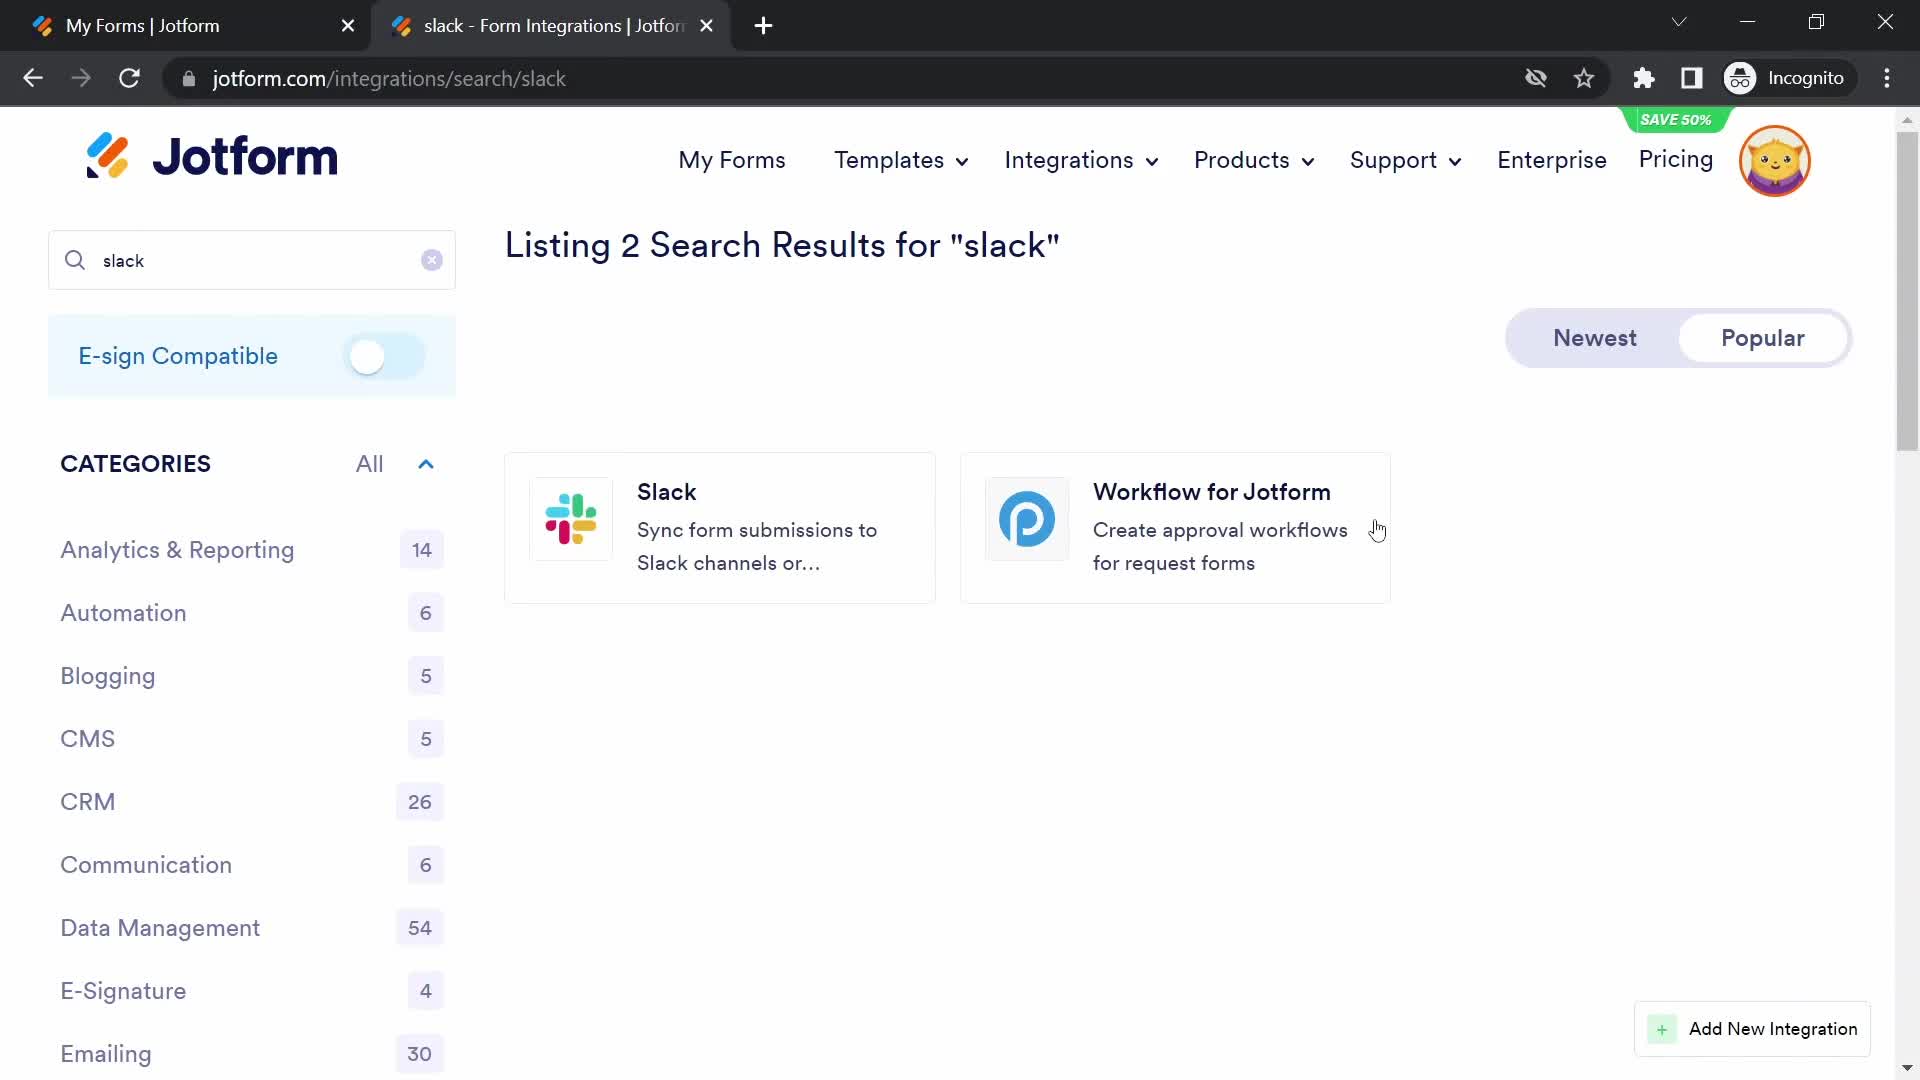Click the Data Management count 54
The height and width of the screenshot is (1080, 1920).
[x=420, y=928]
